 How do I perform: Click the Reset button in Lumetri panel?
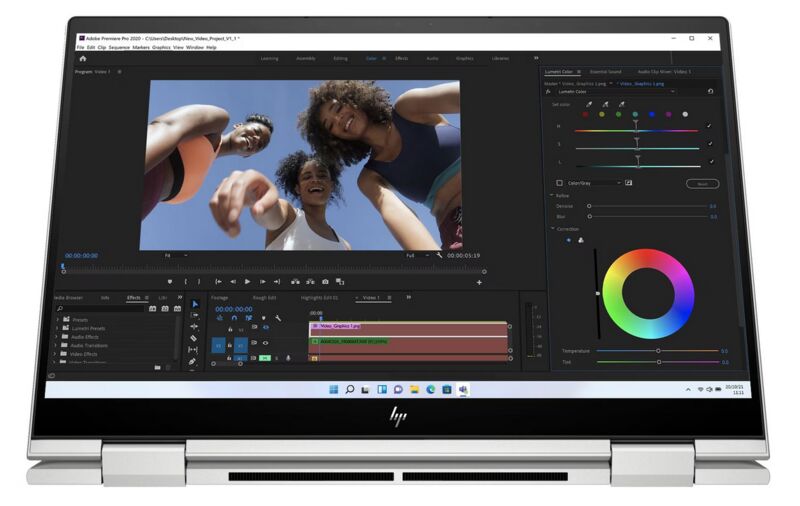pos(702,183)
